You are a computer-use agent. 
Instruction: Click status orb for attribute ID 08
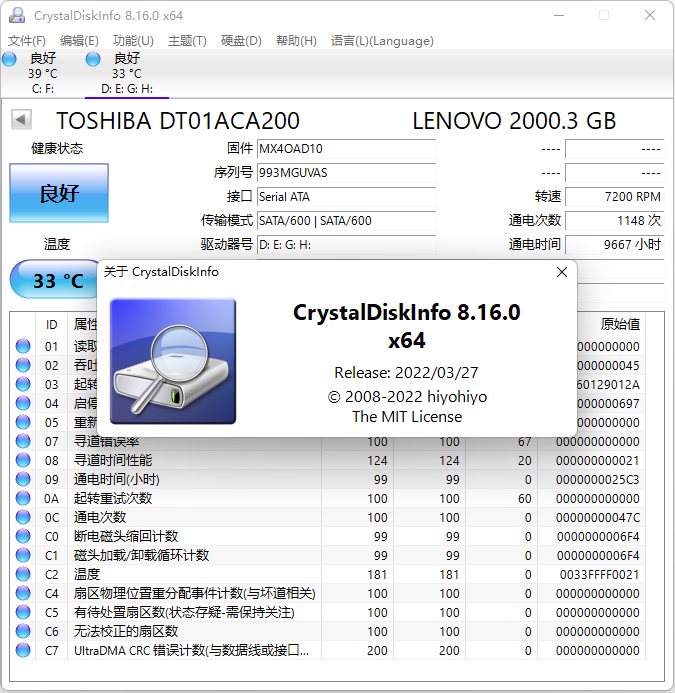(23, 460)
